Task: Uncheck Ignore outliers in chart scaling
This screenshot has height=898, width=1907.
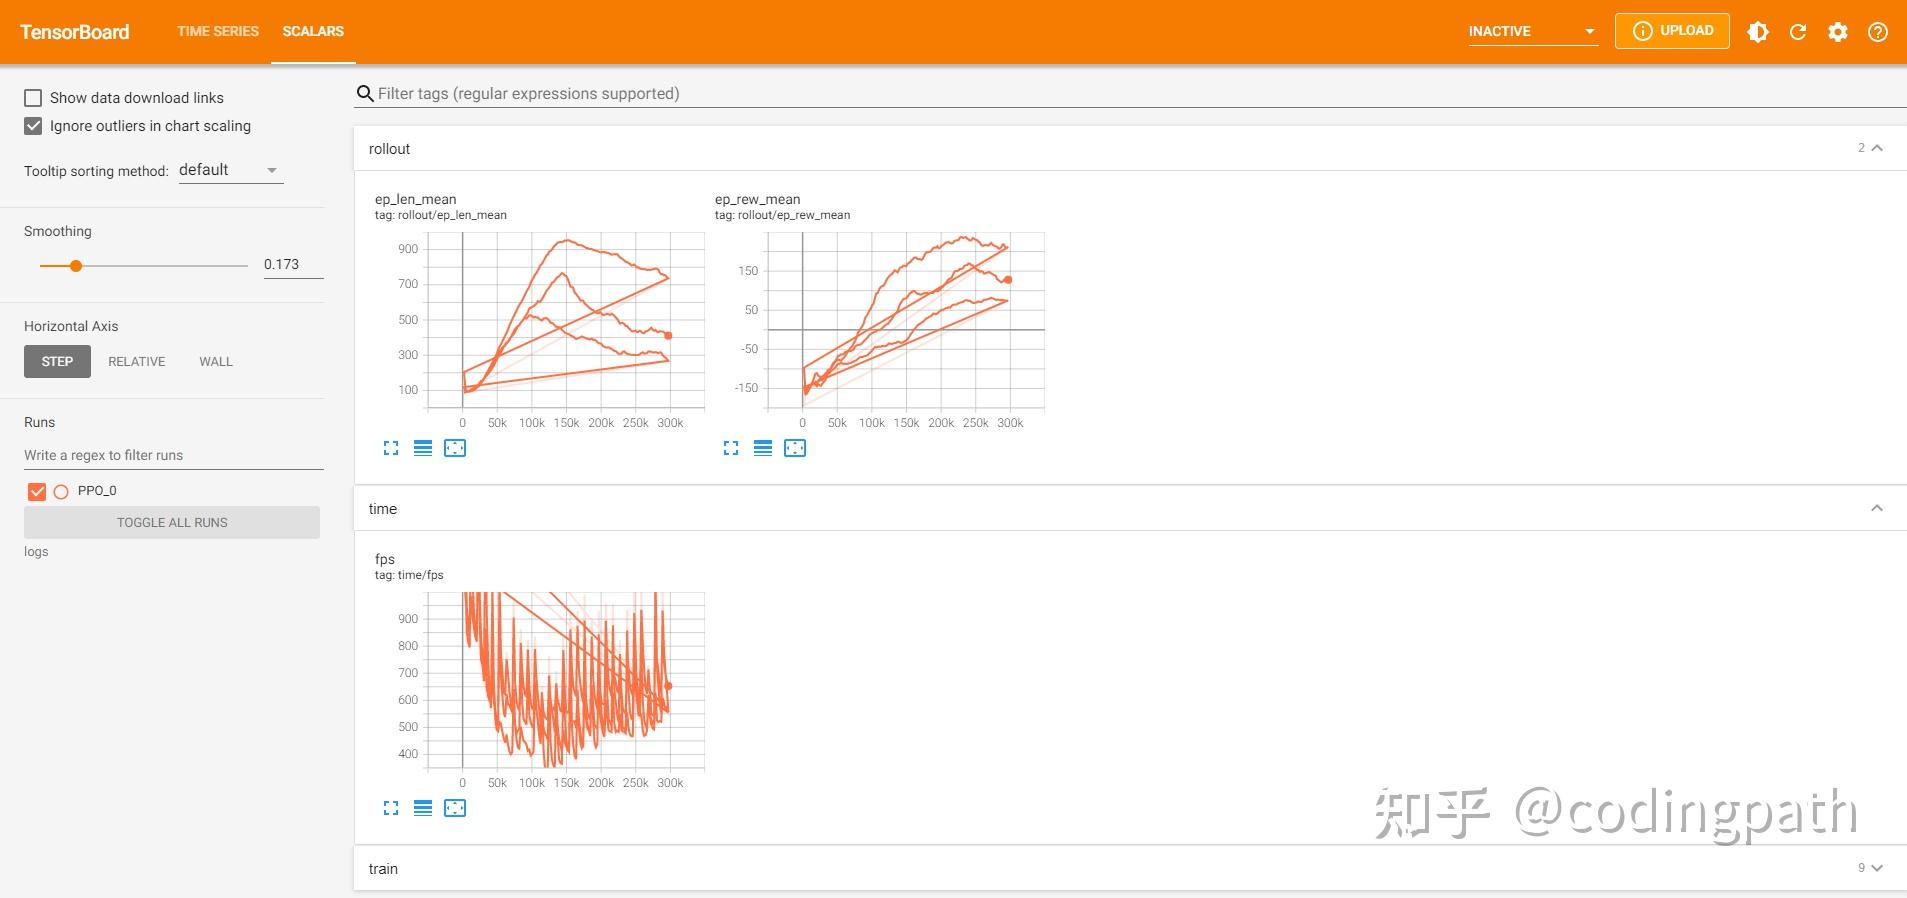Action: pyautogui.click(x=33, y=126)
